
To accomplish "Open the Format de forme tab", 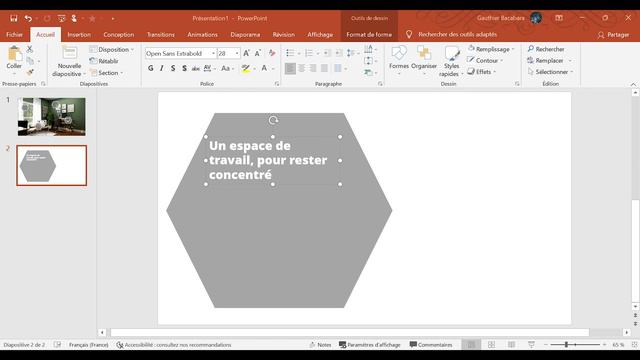I will 369,35.
